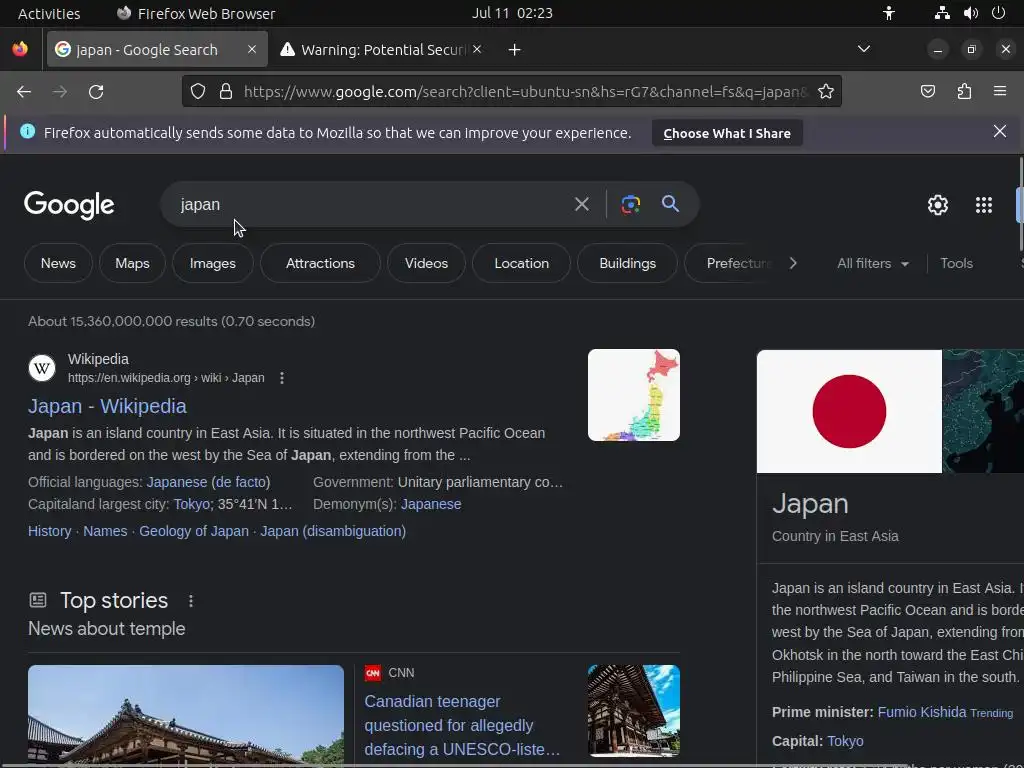Select the Attractions filter chip

(320, 263)
